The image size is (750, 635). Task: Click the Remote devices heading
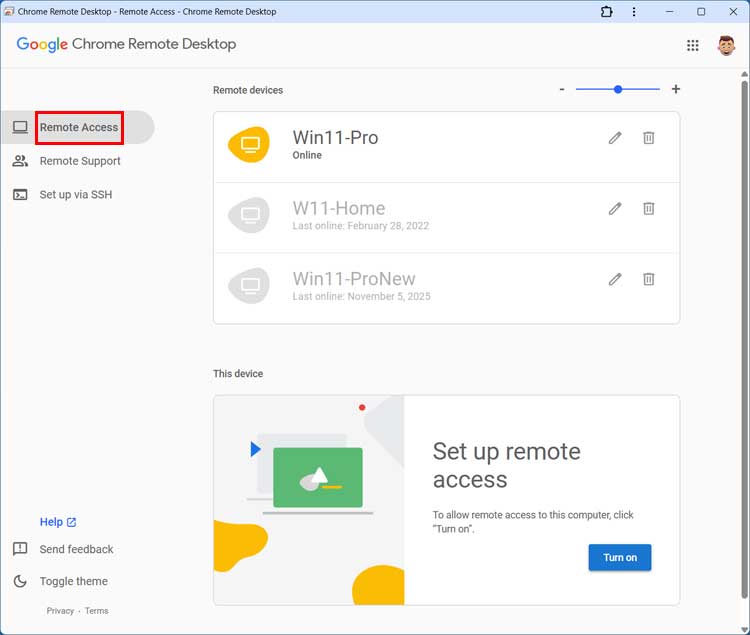pos(248,90)
